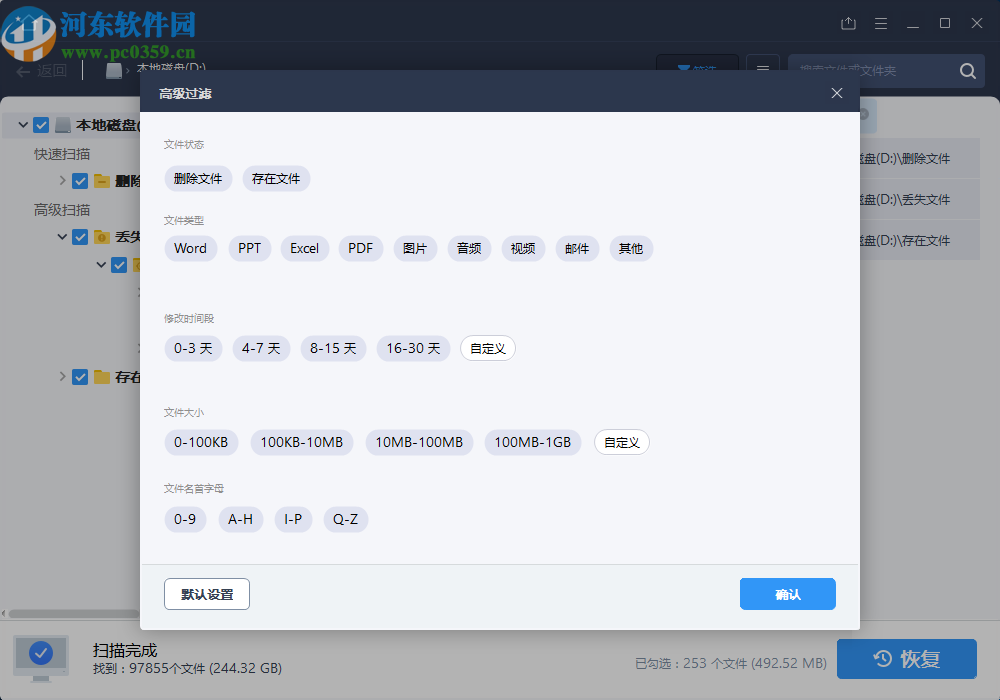Select the row ending with \存在文件
This screenshot has height=700, width=1000.
click(920, 240)
